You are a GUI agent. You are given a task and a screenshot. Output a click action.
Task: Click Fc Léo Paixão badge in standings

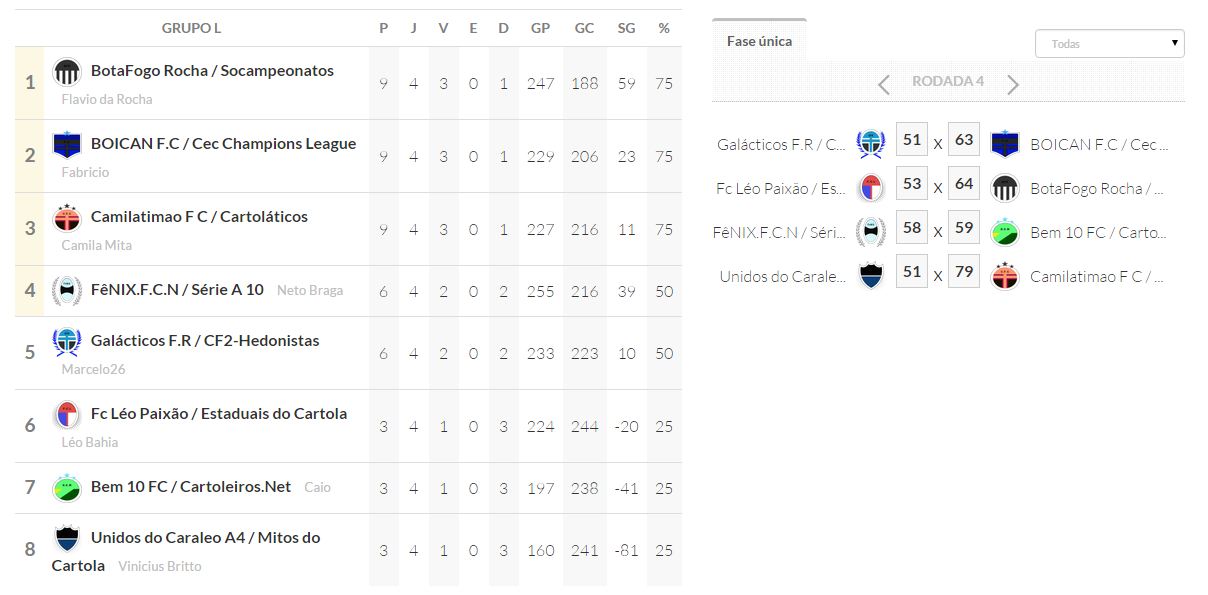click(67, 415)
